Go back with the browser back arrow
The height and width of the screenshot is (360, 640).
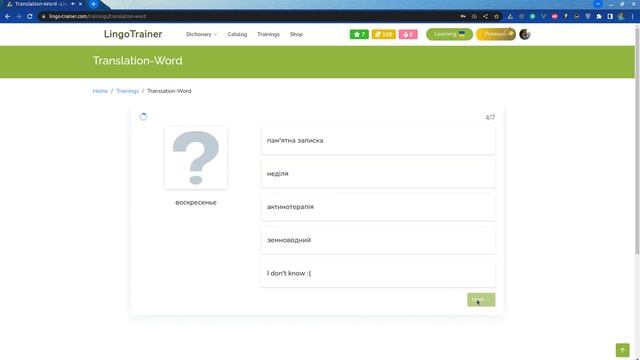[7, 16]
